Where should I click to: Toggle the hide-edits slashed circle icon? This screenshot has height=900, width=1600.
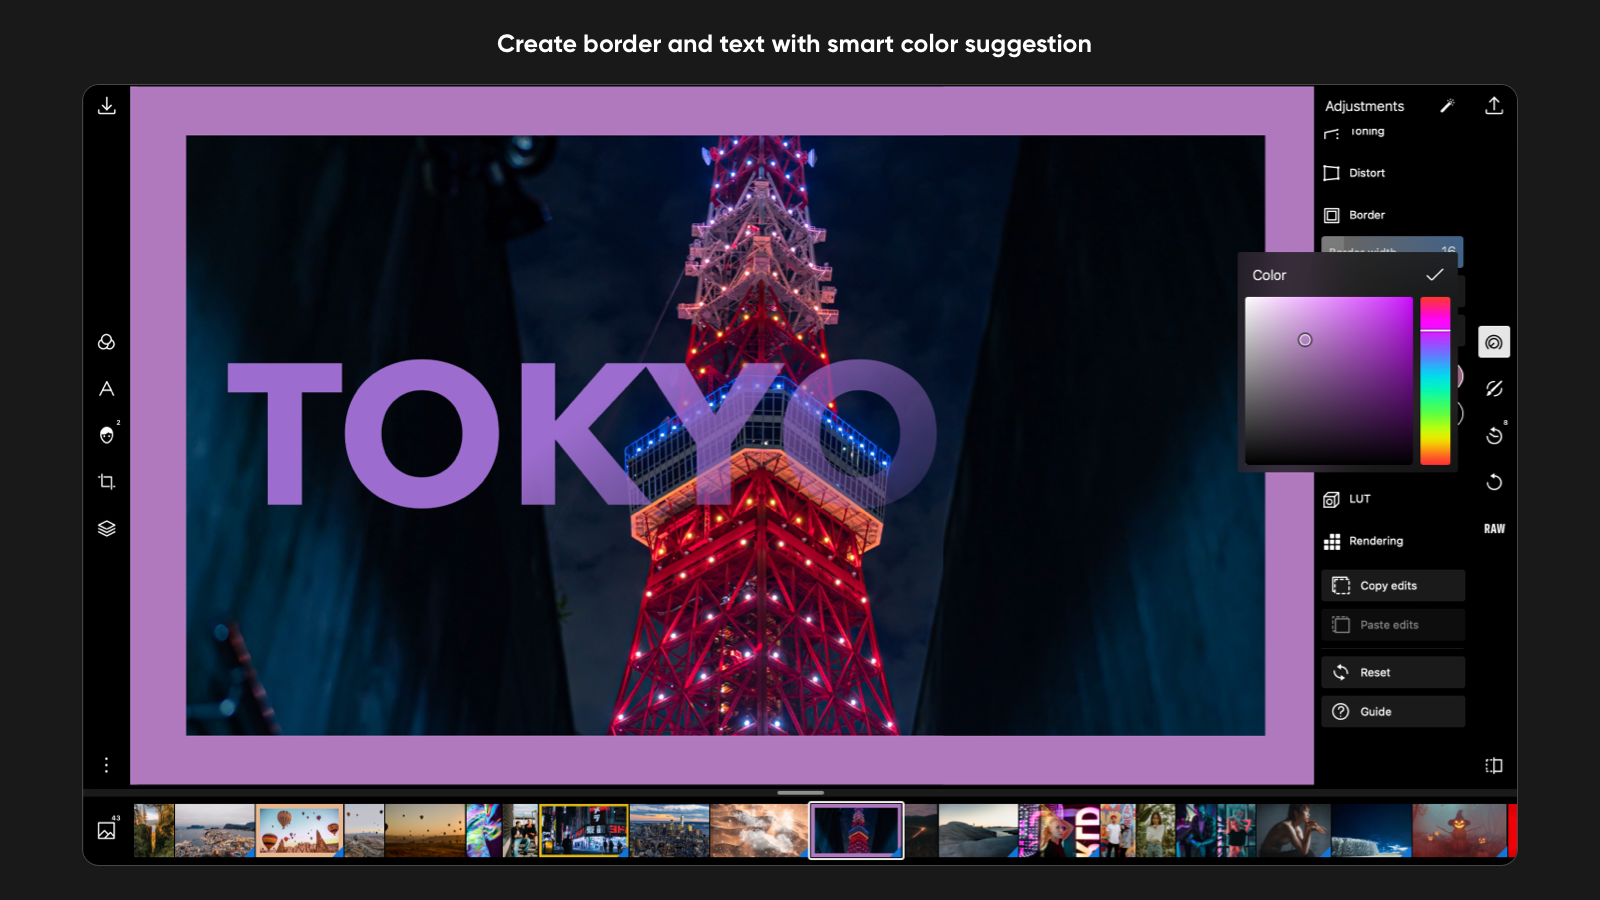(x=1494, y=389)
